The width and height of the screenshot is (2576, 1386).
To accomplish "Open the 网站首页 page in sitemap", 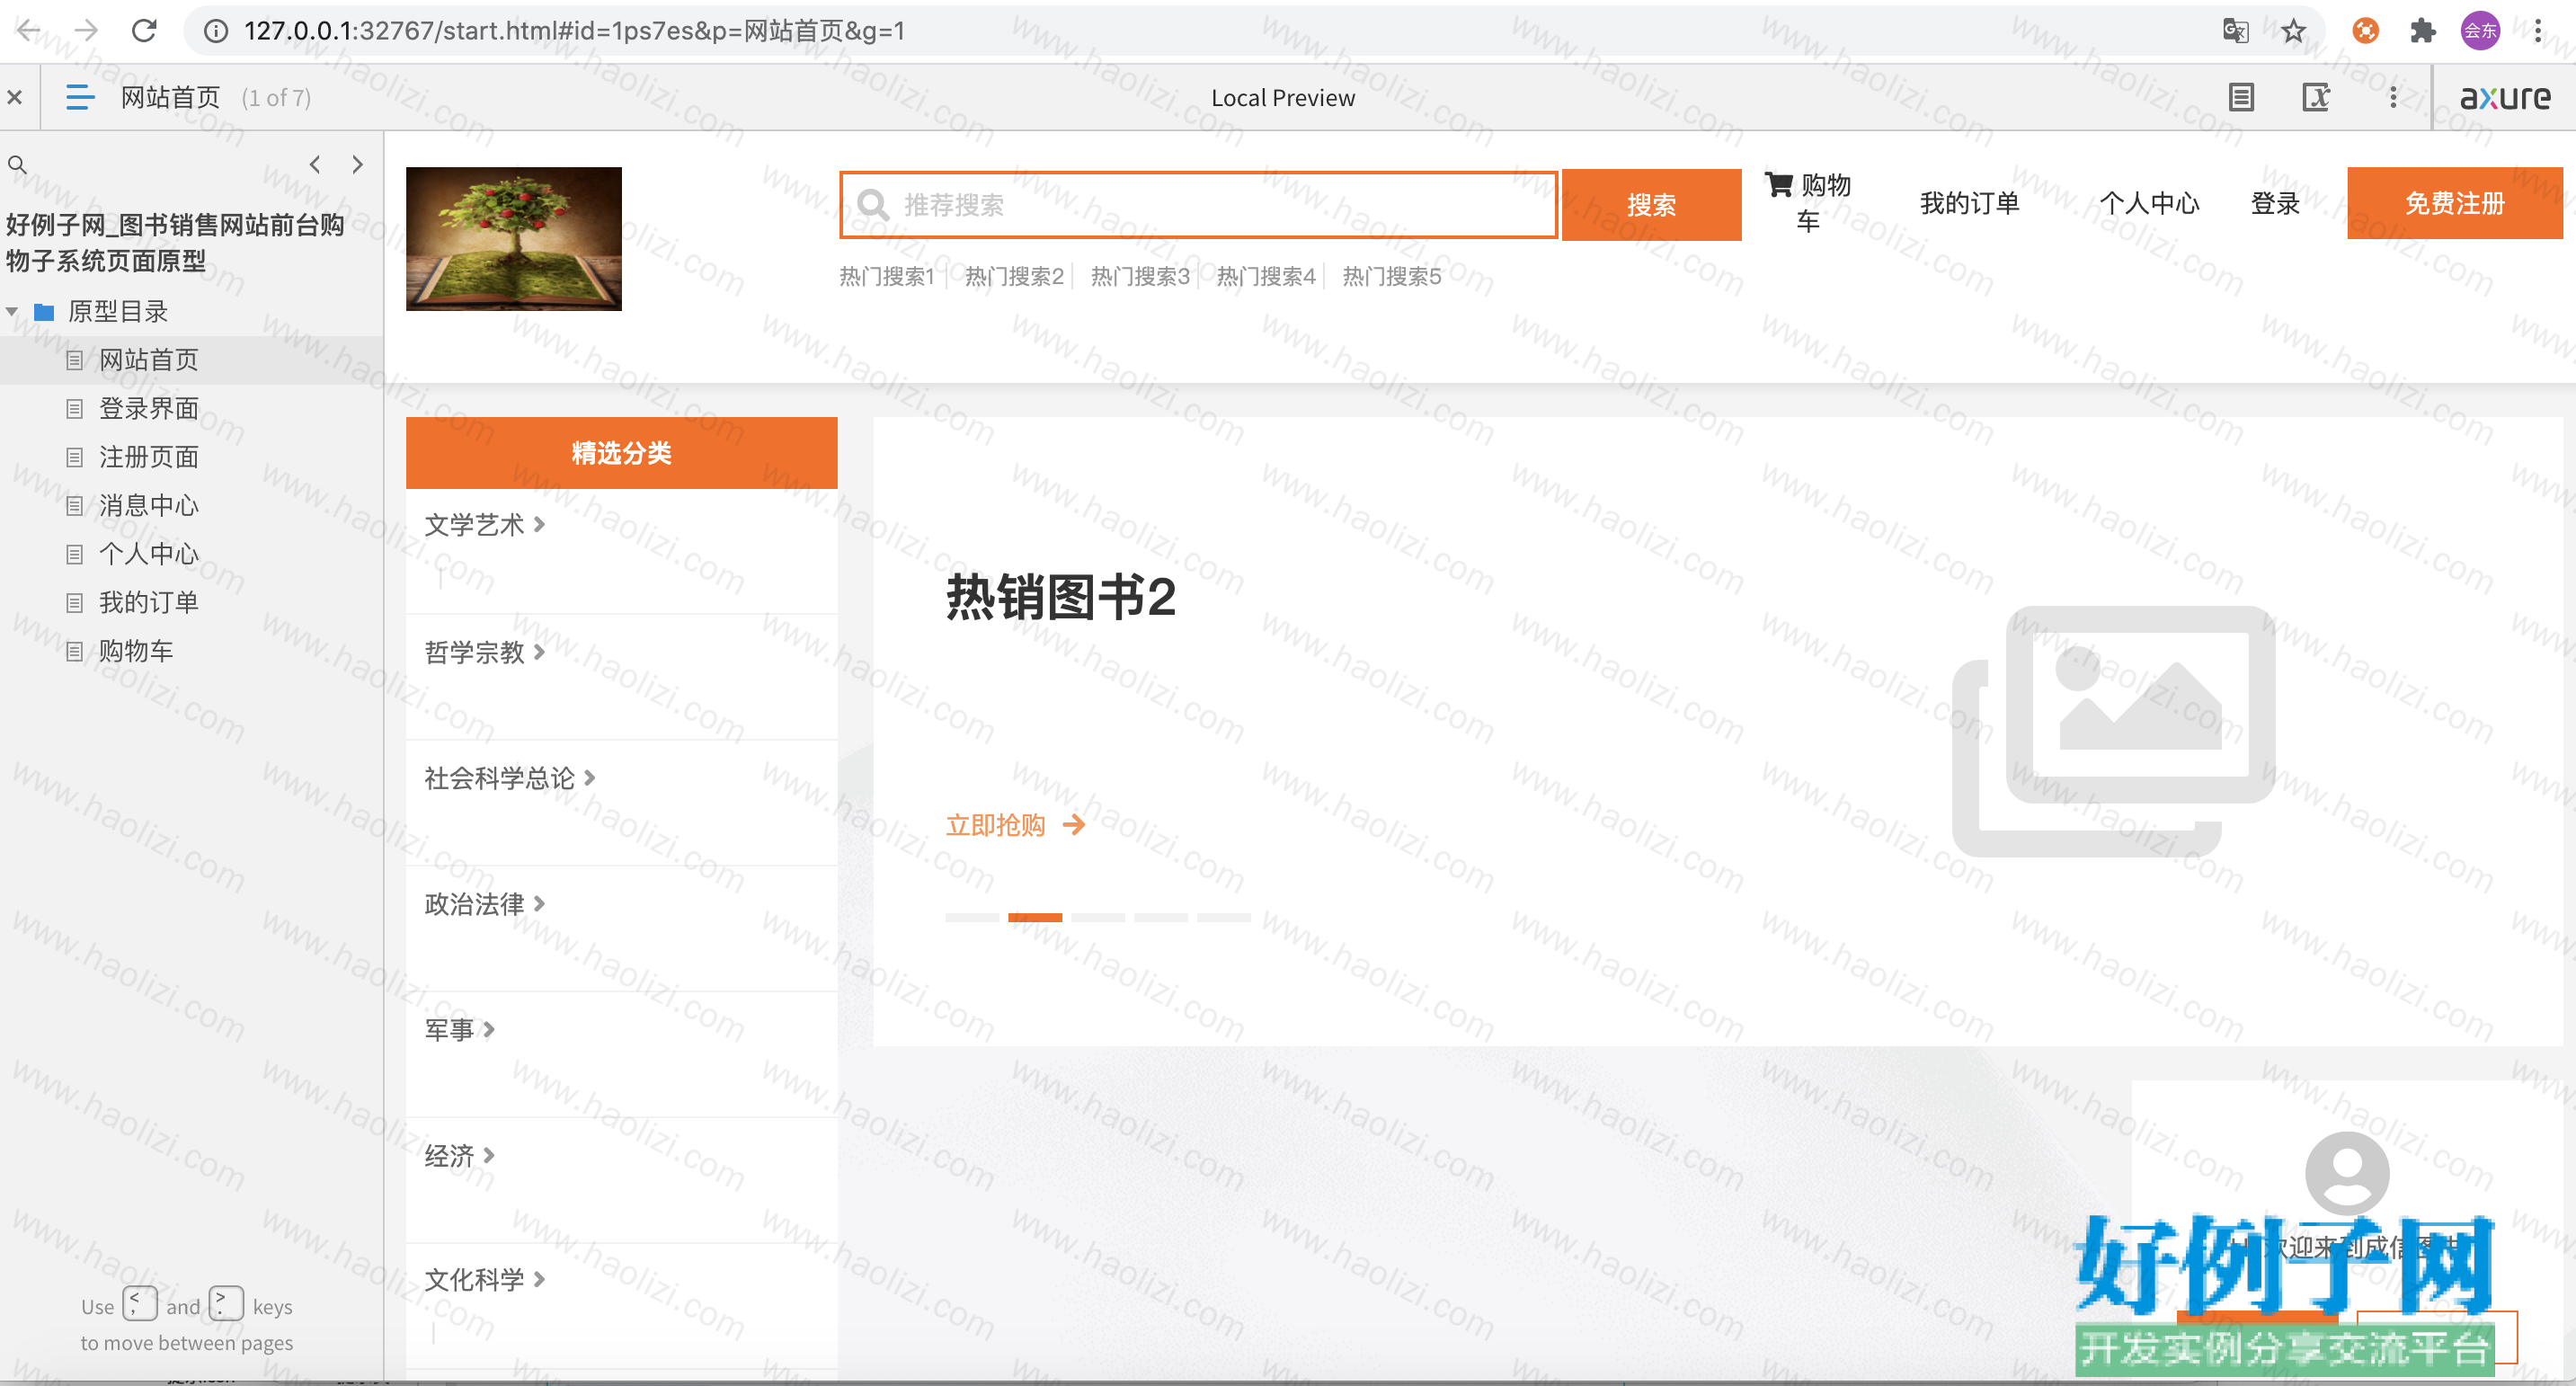I will (148, 360).
